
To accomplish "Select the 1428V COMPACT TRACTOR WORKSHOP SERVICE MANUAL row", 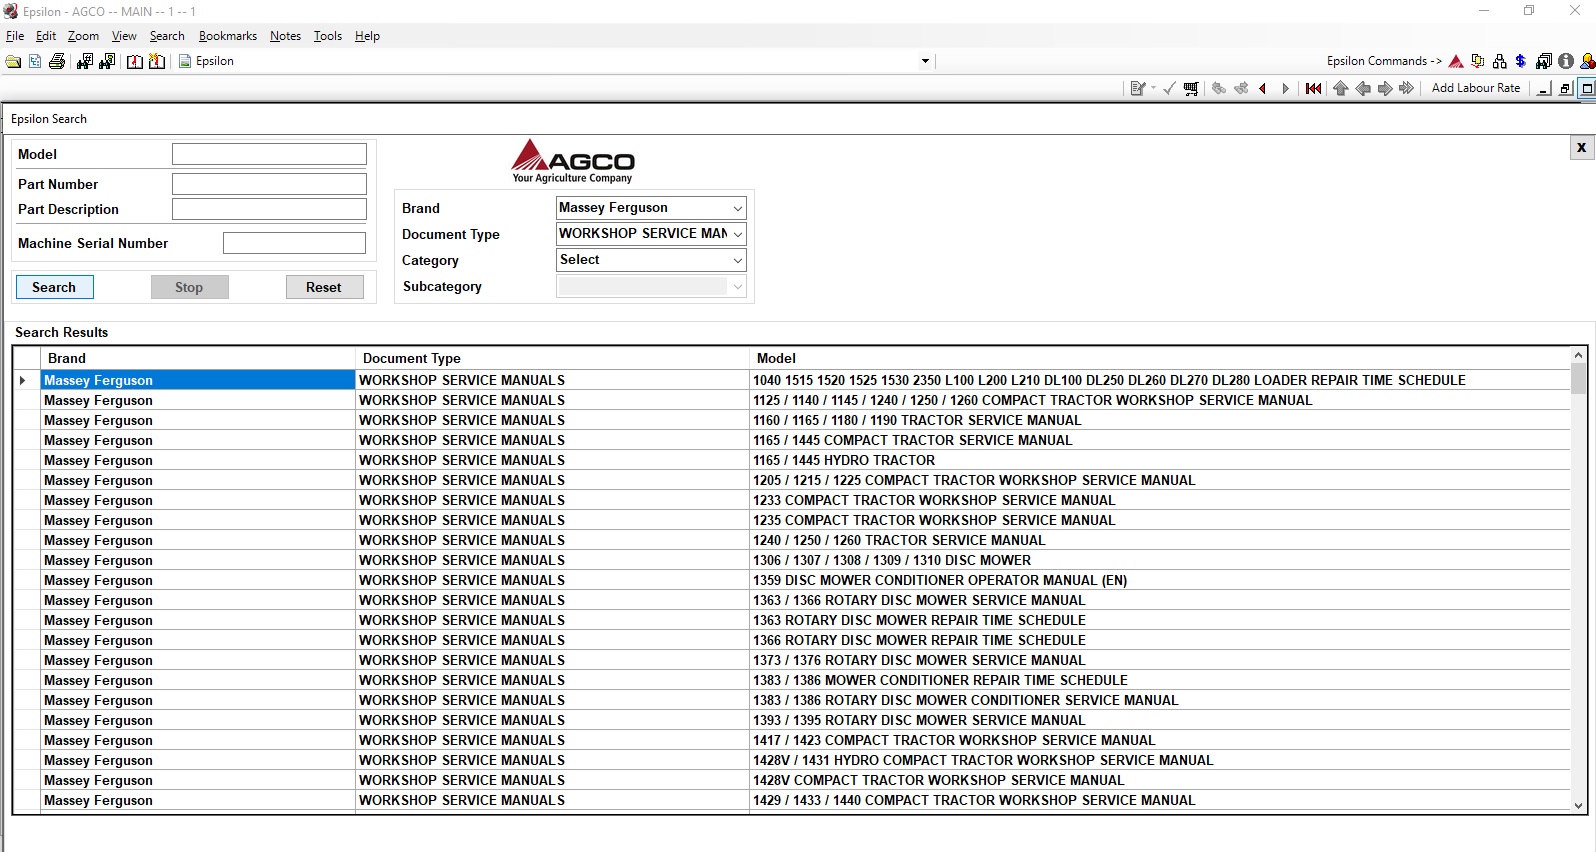I will click(791, 780).
